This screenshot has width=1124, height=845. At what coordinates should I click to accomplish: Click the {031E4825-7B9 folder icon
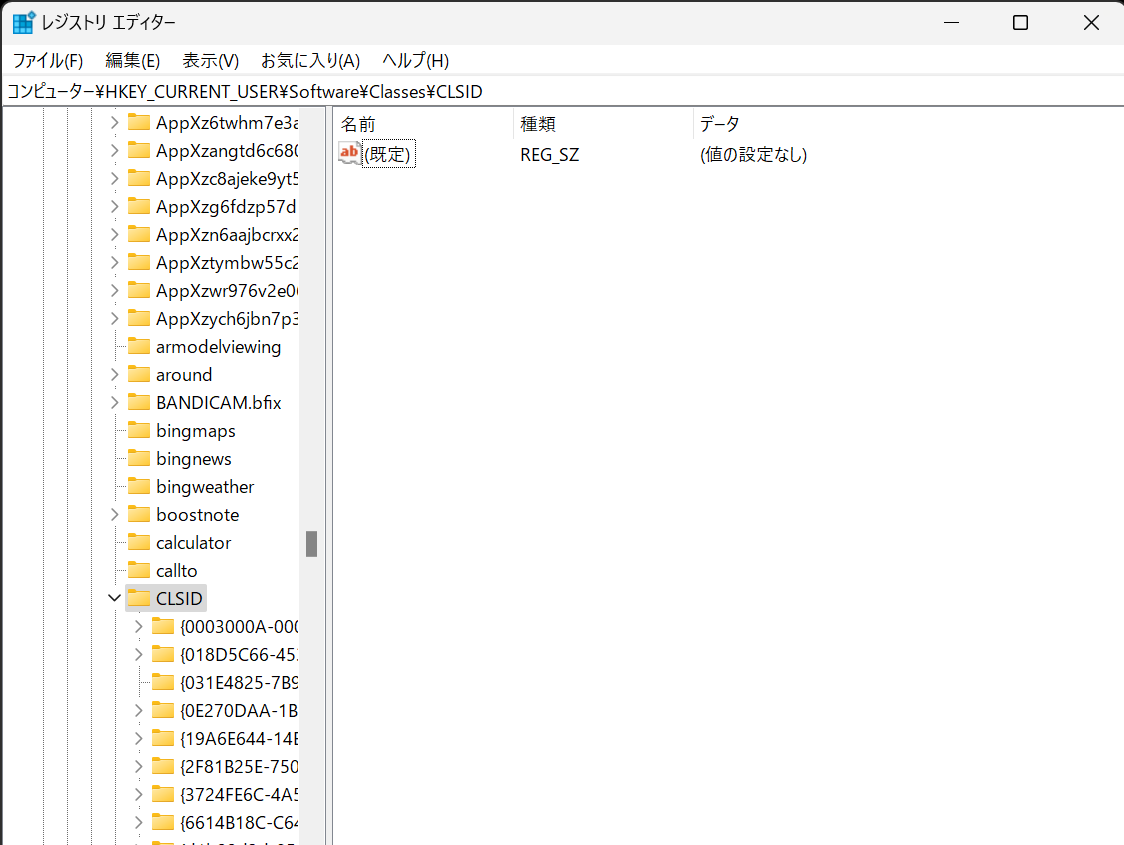pyautogui.click(x=163, y=682)
